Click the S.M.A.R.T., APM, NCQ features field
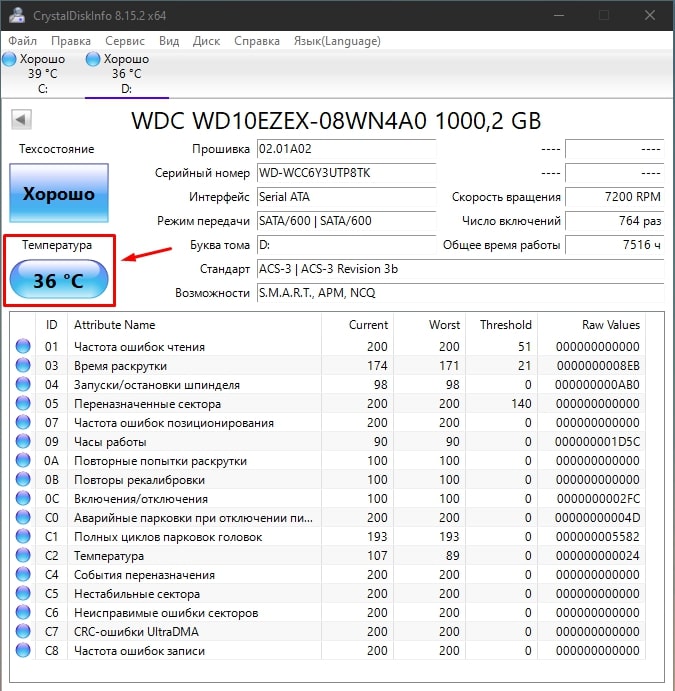The width and height of the screenshot is (675, 691). tap(460, 293)
